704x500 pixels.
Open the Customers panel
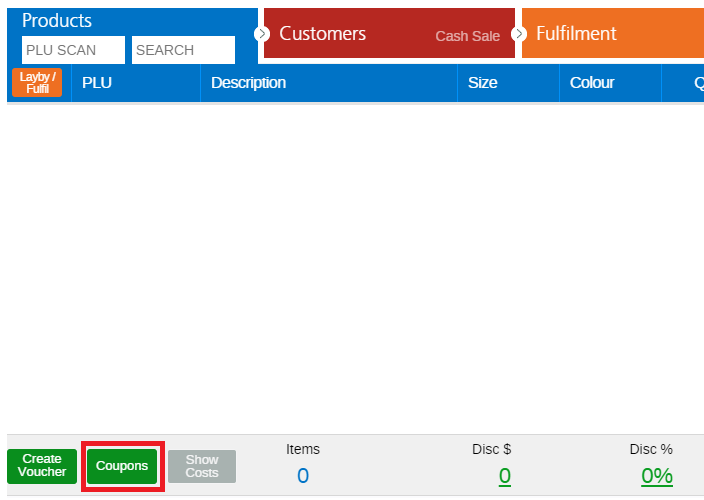(x=389, y=33)
